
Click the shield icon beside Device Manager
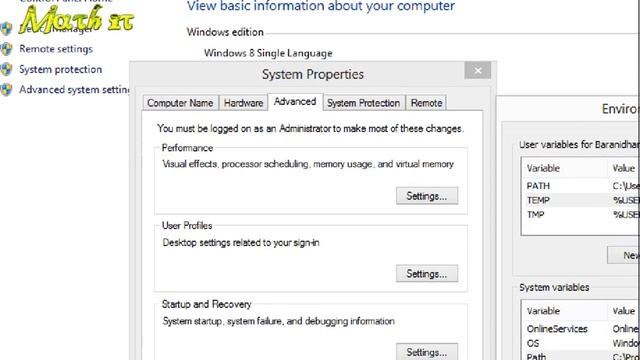coord(6,29)
